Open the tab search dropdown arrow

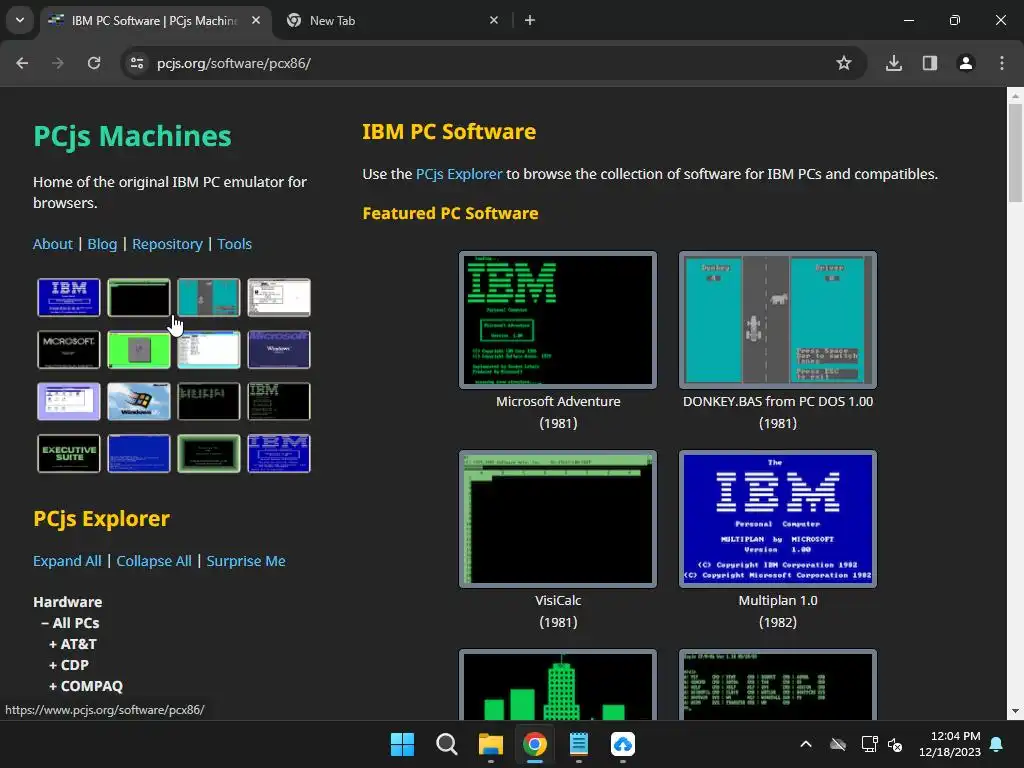(x=20, y=20)
